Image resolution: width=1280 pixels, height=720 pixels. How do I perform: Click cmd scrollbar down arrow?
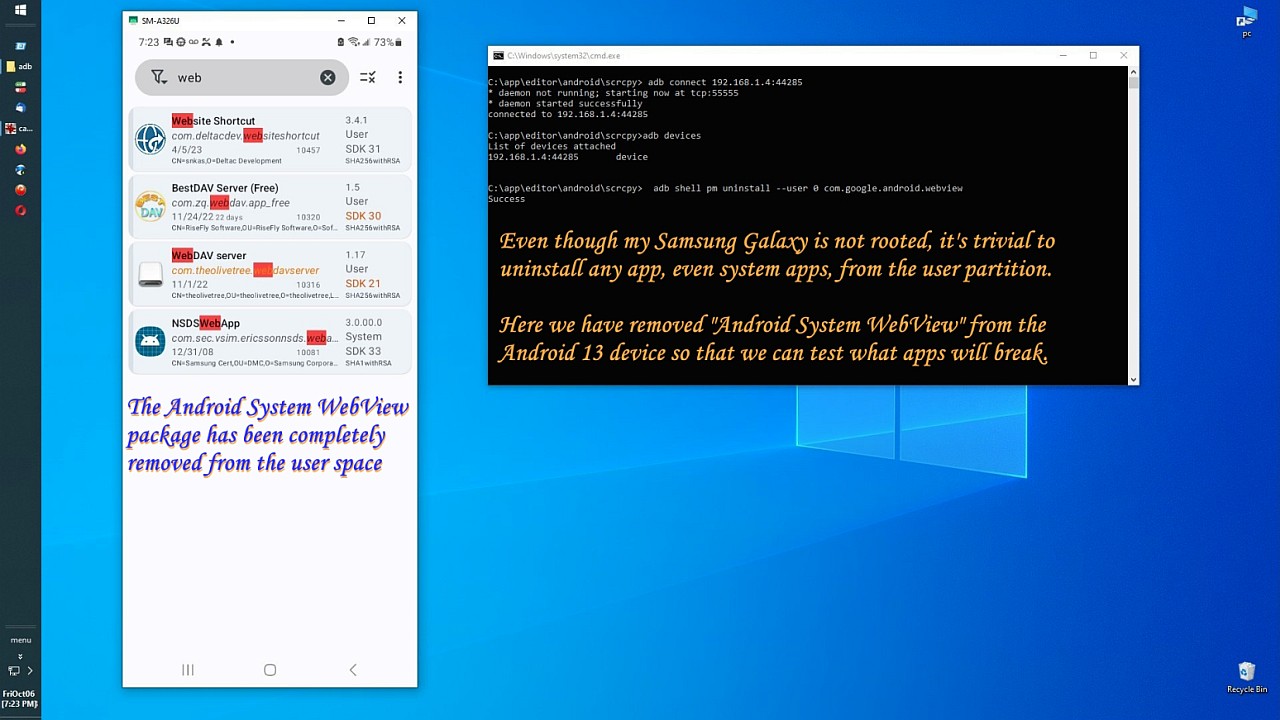(1133, 379)
